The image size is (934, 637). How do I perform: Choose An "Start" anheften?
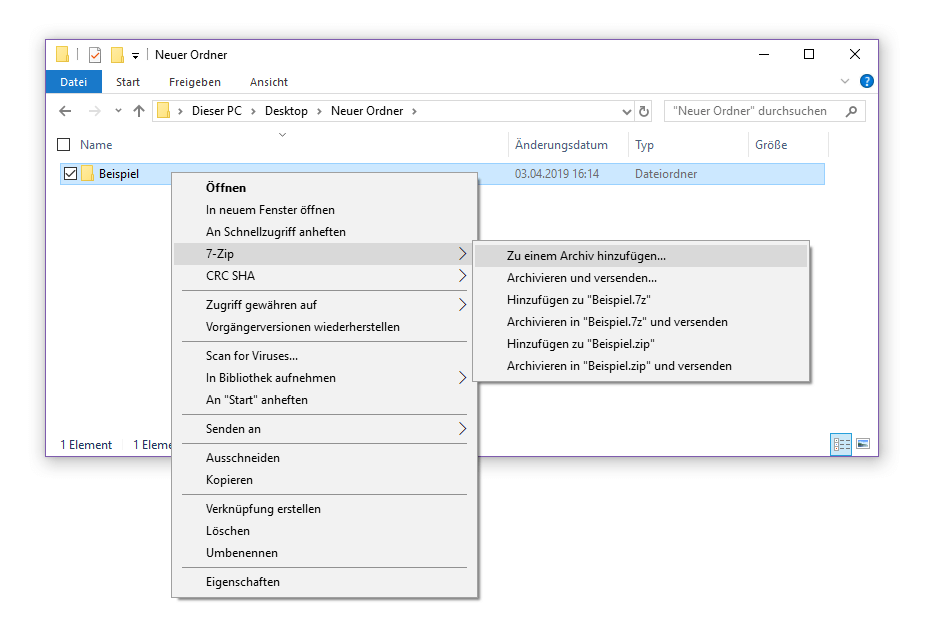coord(325,400)
